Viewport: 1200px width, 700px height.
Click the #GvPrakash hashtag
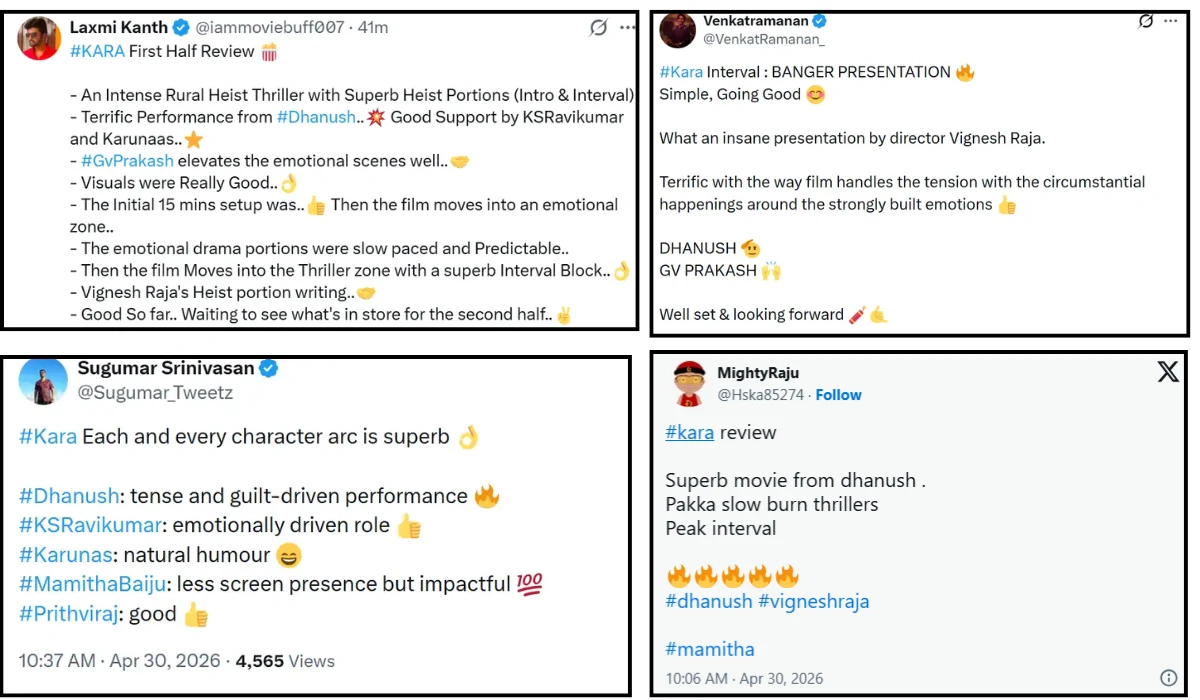point(127,161)
